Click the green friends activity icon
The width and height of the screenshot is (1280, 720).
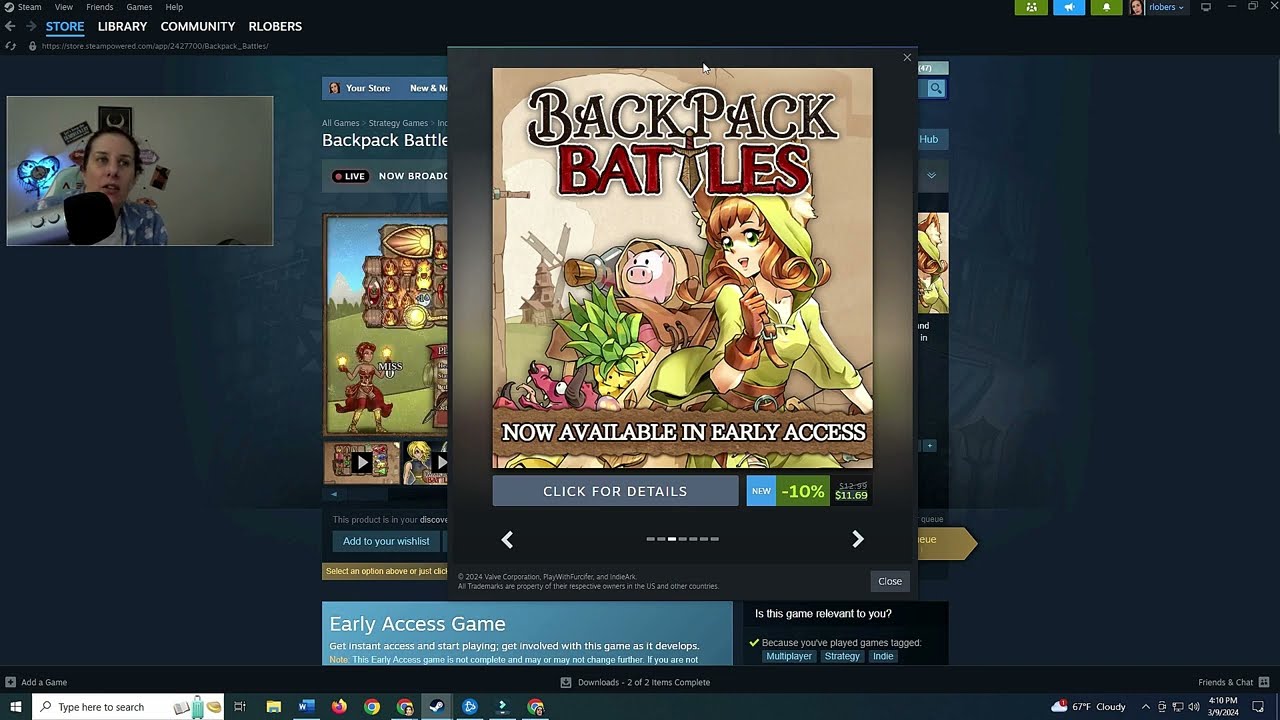click(x=1031, y=8)
